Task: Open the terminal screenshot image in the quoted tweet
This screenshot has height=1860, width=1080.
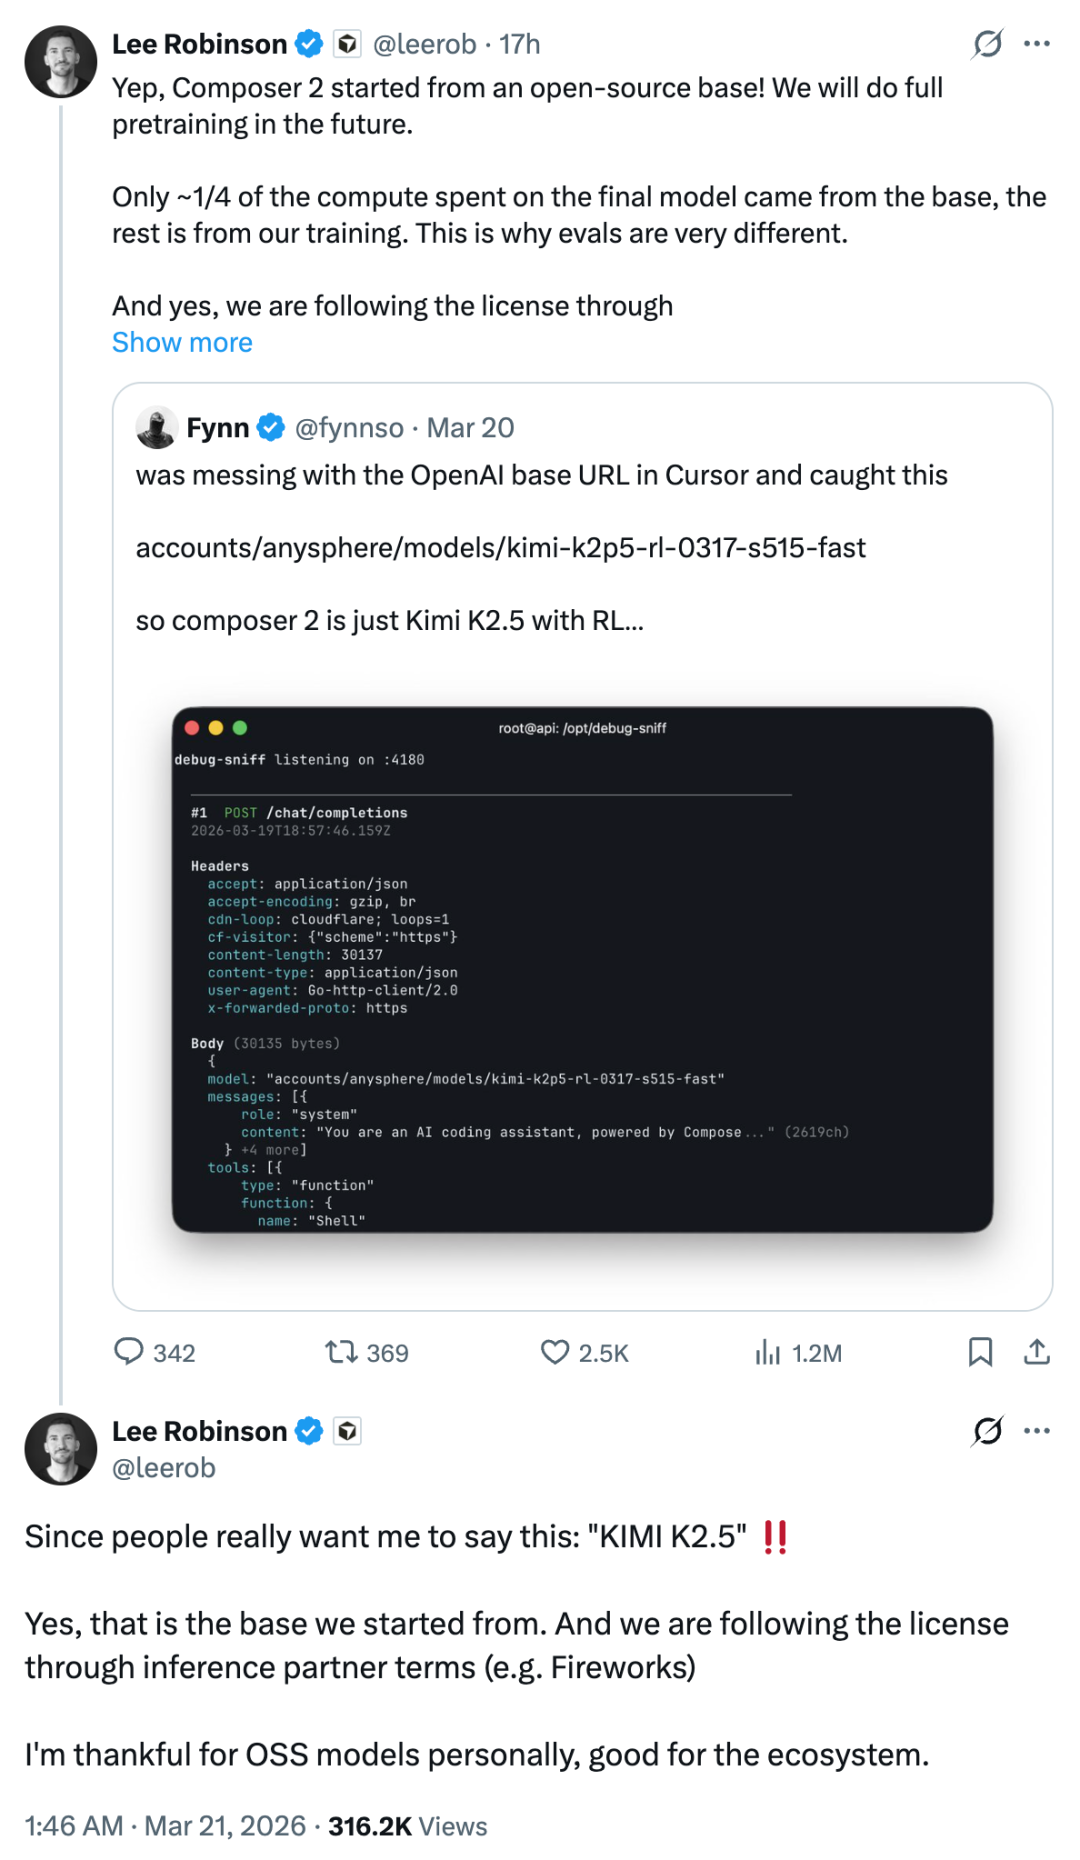Action: point(582,969)
